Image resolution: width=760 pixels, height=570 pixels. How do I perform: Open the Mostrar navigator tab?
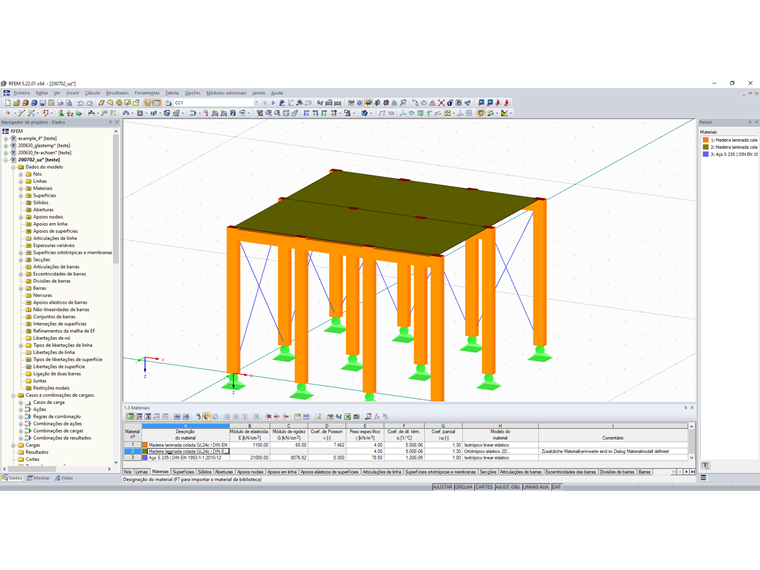(x=38, y=478)
